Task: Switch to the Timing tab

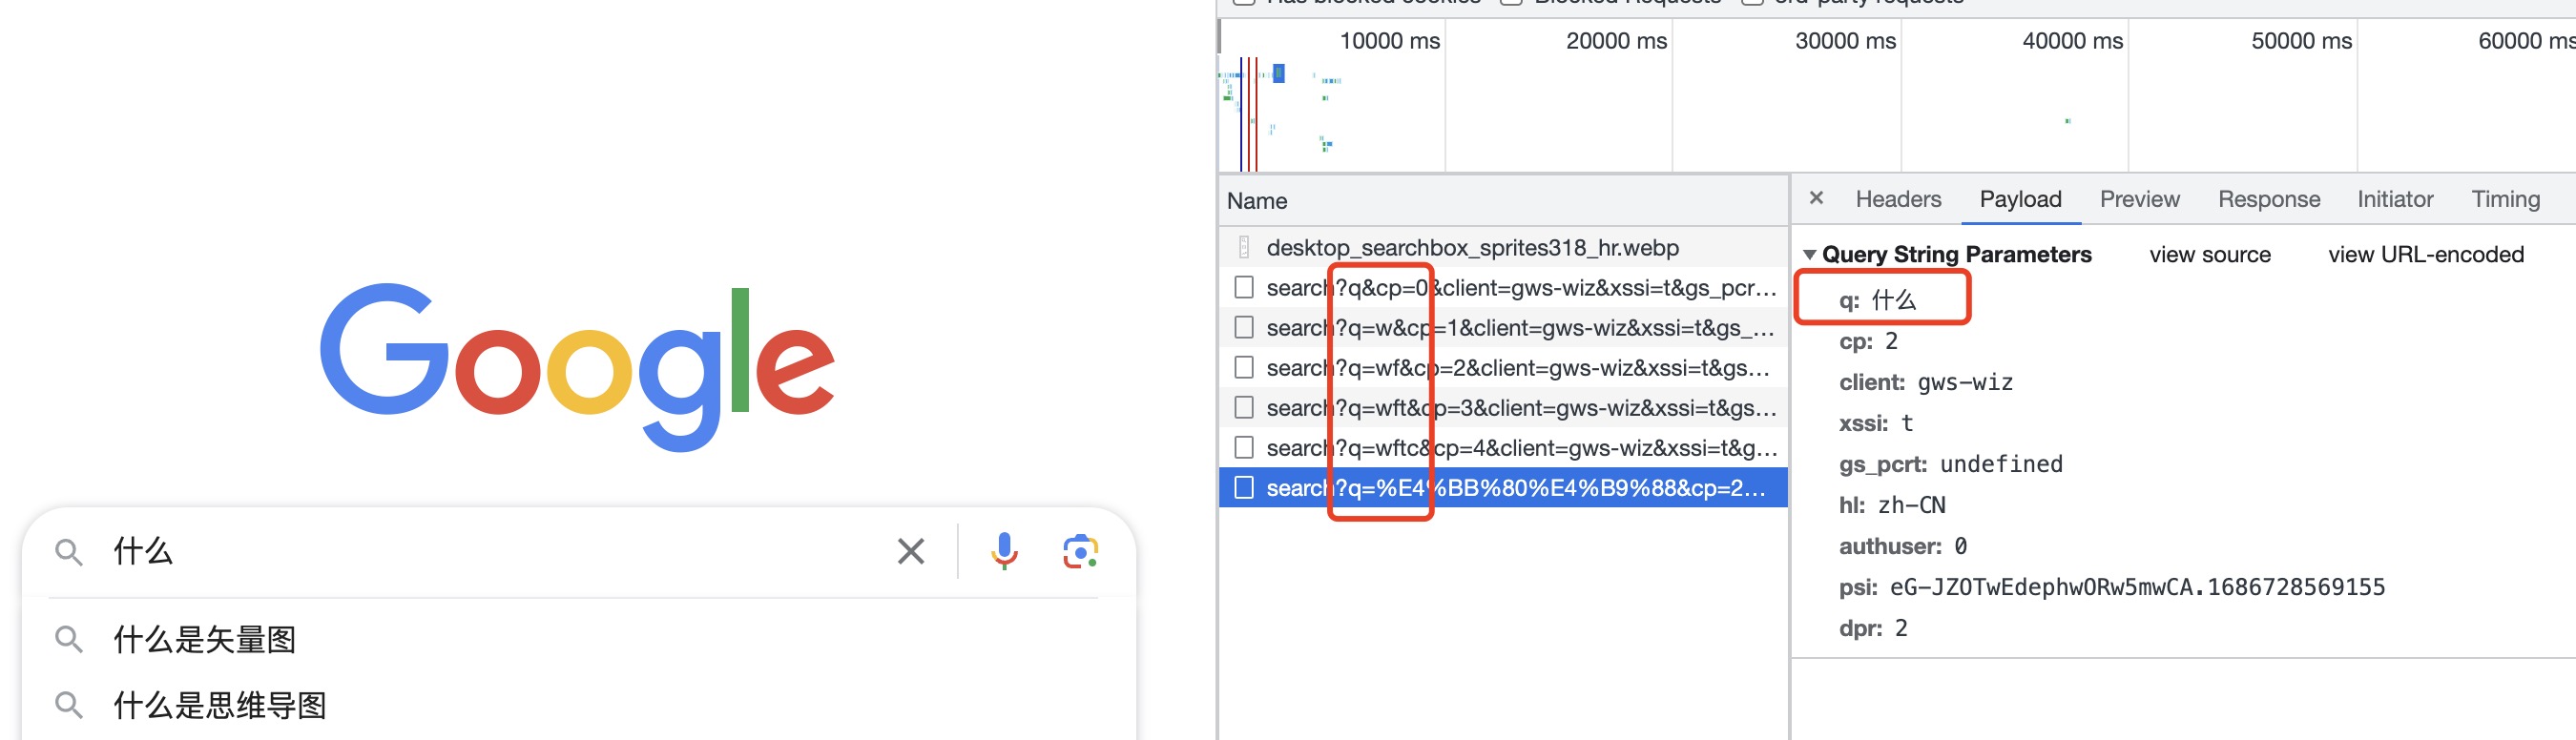Action: 2505,199
